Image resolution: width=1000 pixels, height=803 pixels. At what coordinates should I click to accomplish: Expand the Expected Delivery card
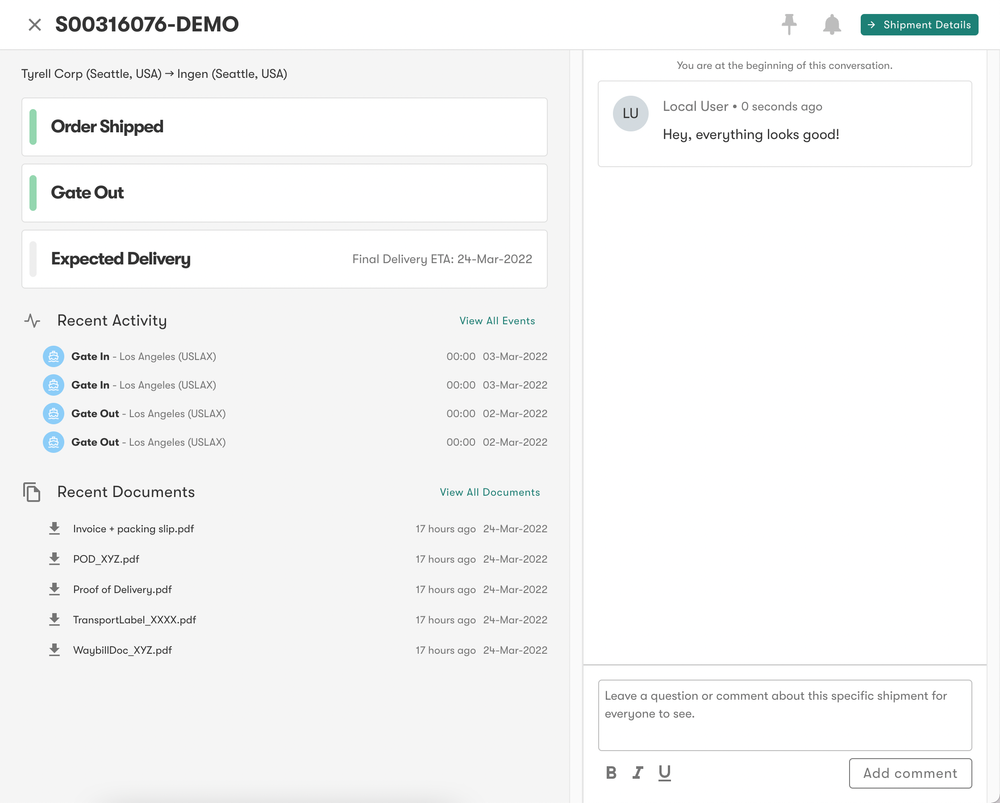tap(284, 258)
